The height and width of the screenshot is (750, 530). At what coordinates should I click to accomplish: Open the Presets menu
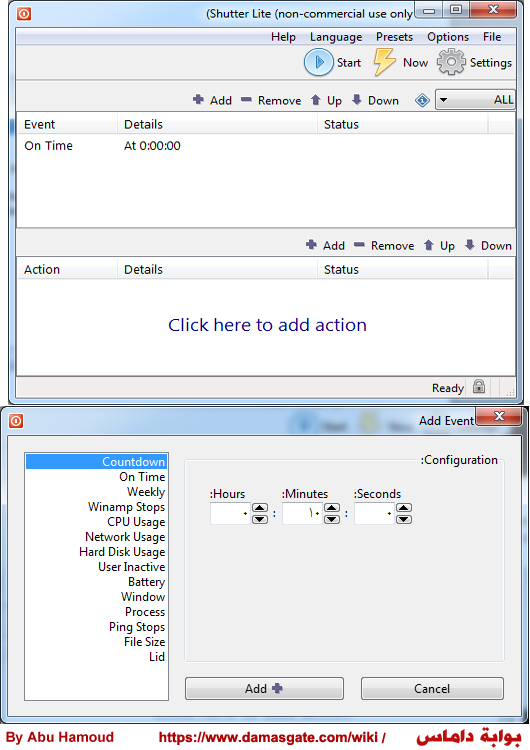(394, 37)
